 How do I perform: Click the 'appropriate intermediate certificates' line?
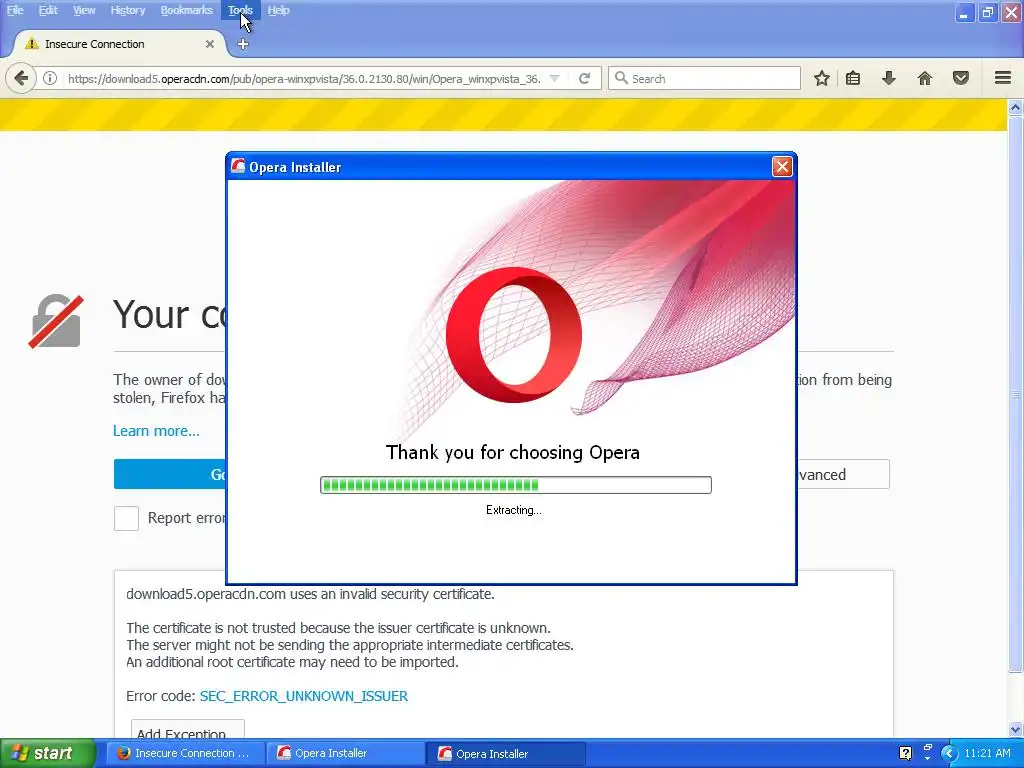tap(349, 645)
